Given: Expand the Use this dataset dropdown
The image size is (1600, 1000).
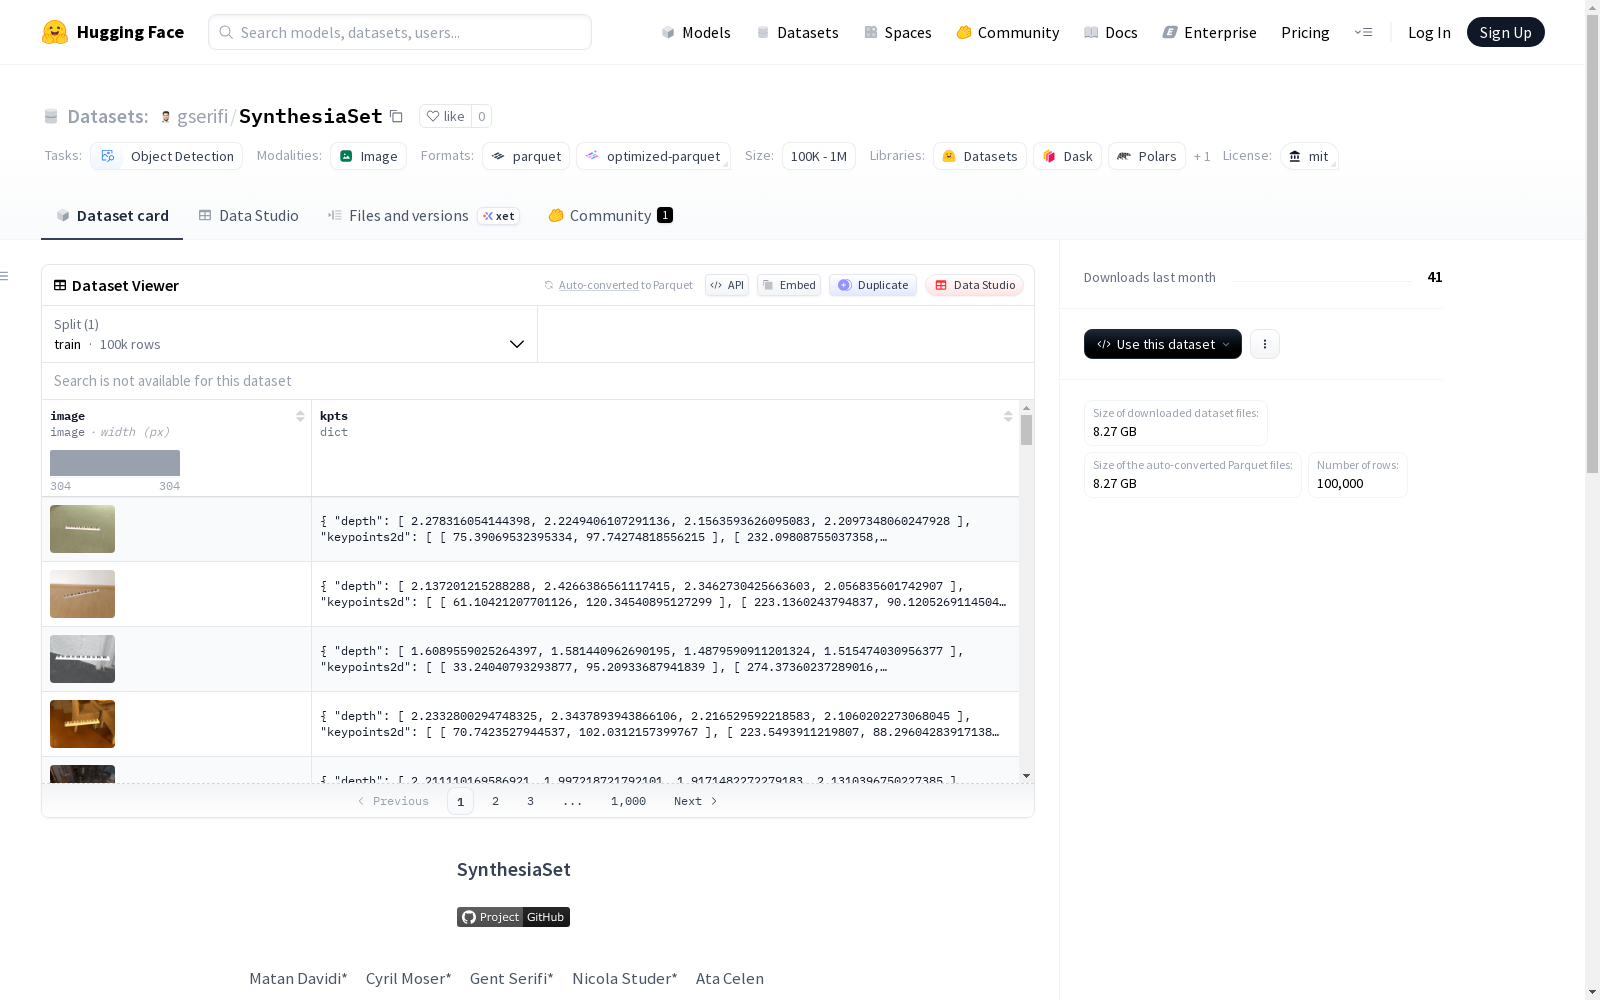Looking at the screenshot, I should click(1163, 344).
